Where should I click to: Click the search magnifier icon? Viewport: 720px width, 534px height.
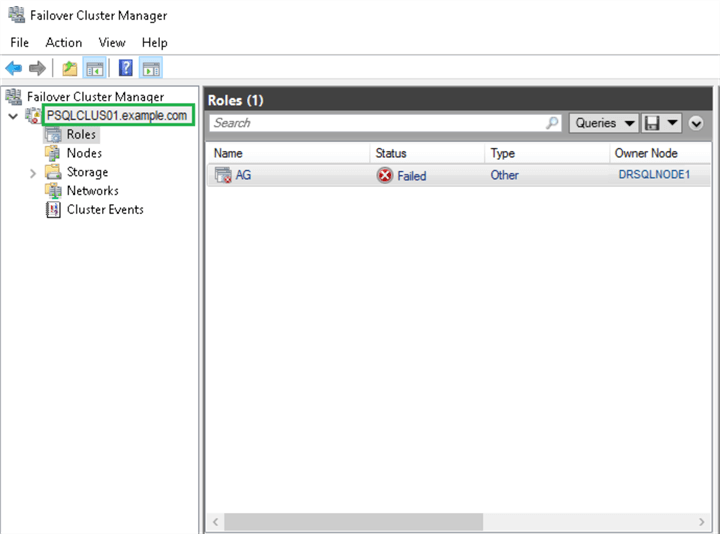tap(552, 123)
